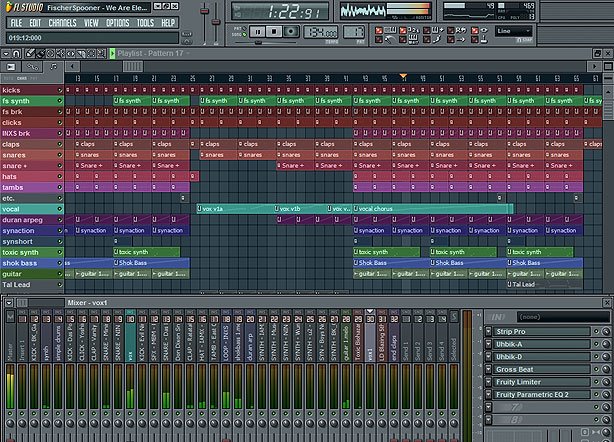The width and height of the screenshot is (614, 442).
Task: Adjust the main volume slider
Action: pyautogui.click(x=204, y=11)
